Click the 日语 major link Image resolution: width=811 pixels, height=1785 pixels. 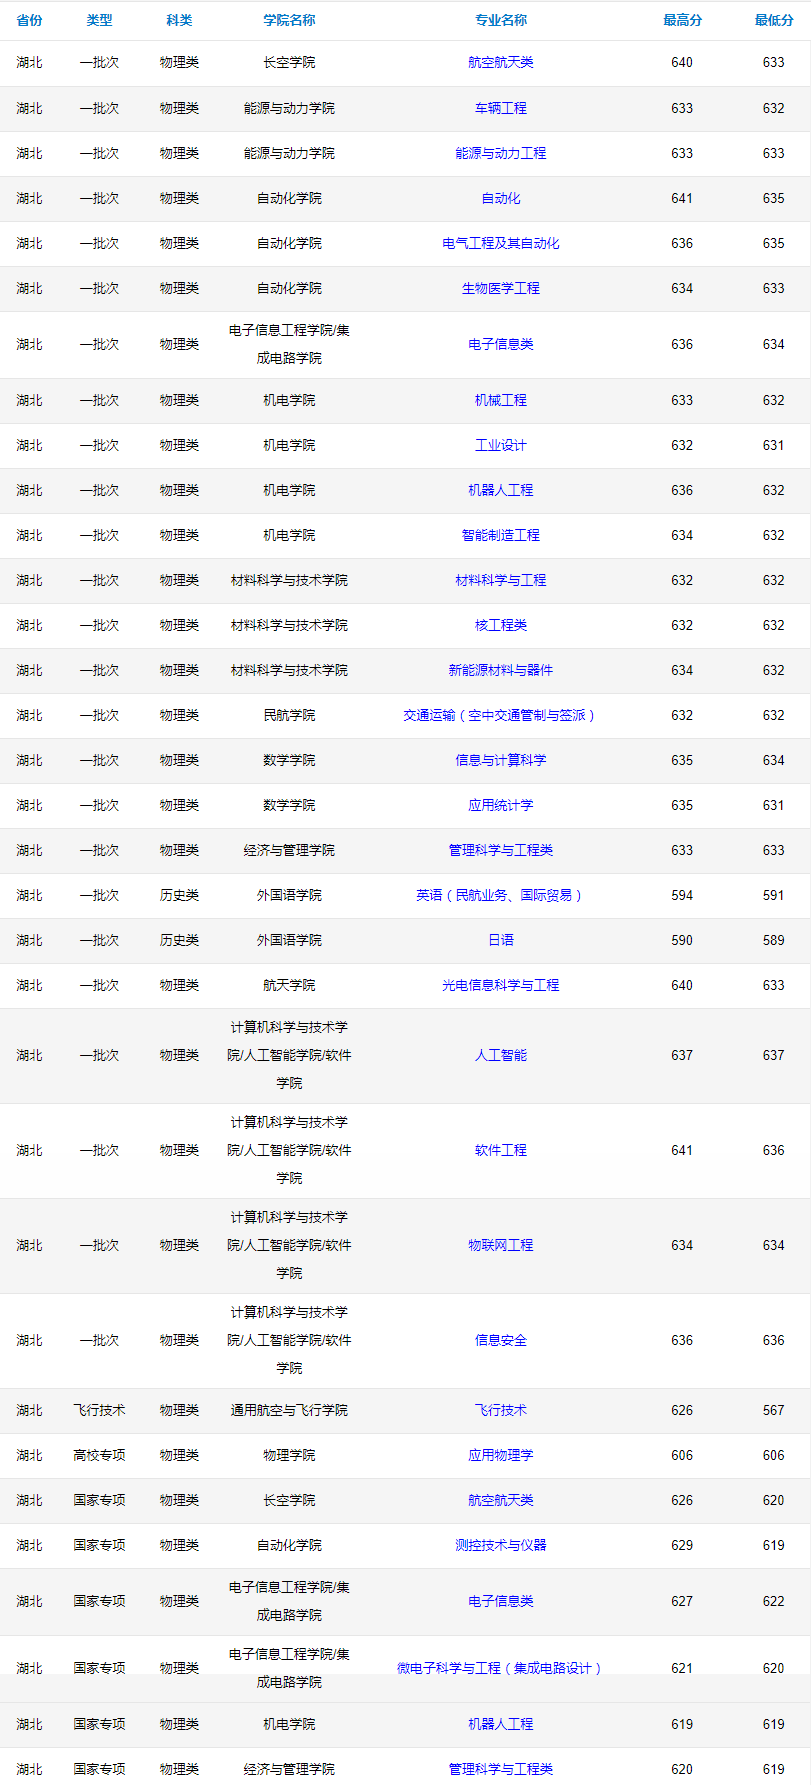500,940
